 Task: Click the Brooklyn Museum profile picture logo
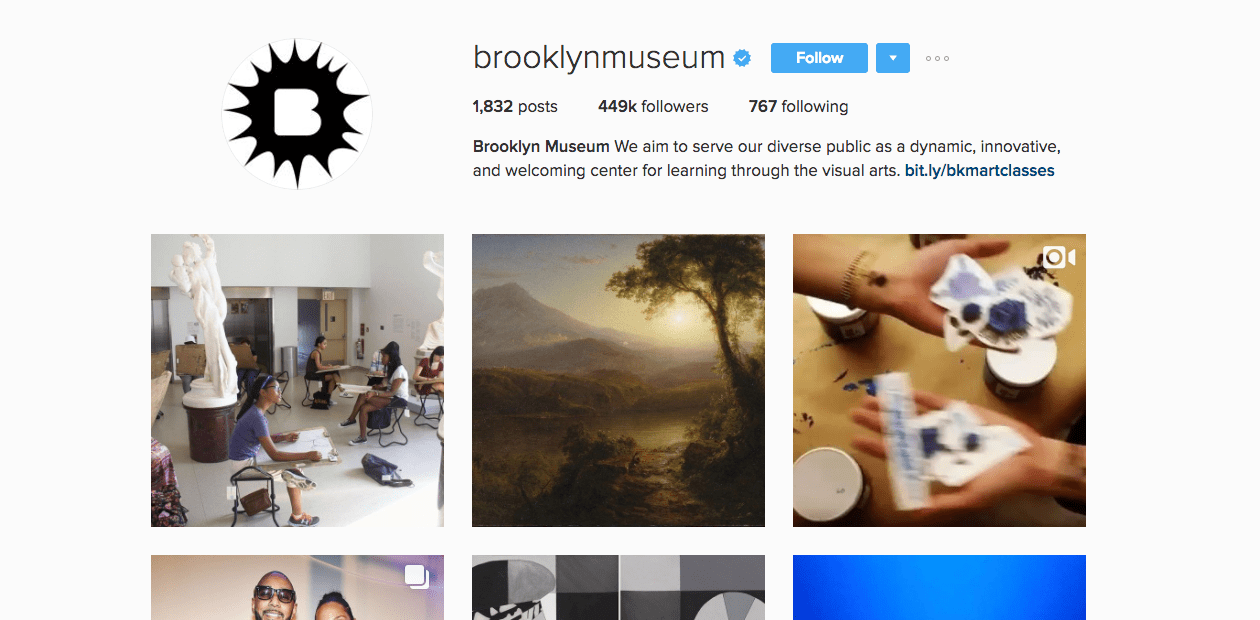[297, 114]
